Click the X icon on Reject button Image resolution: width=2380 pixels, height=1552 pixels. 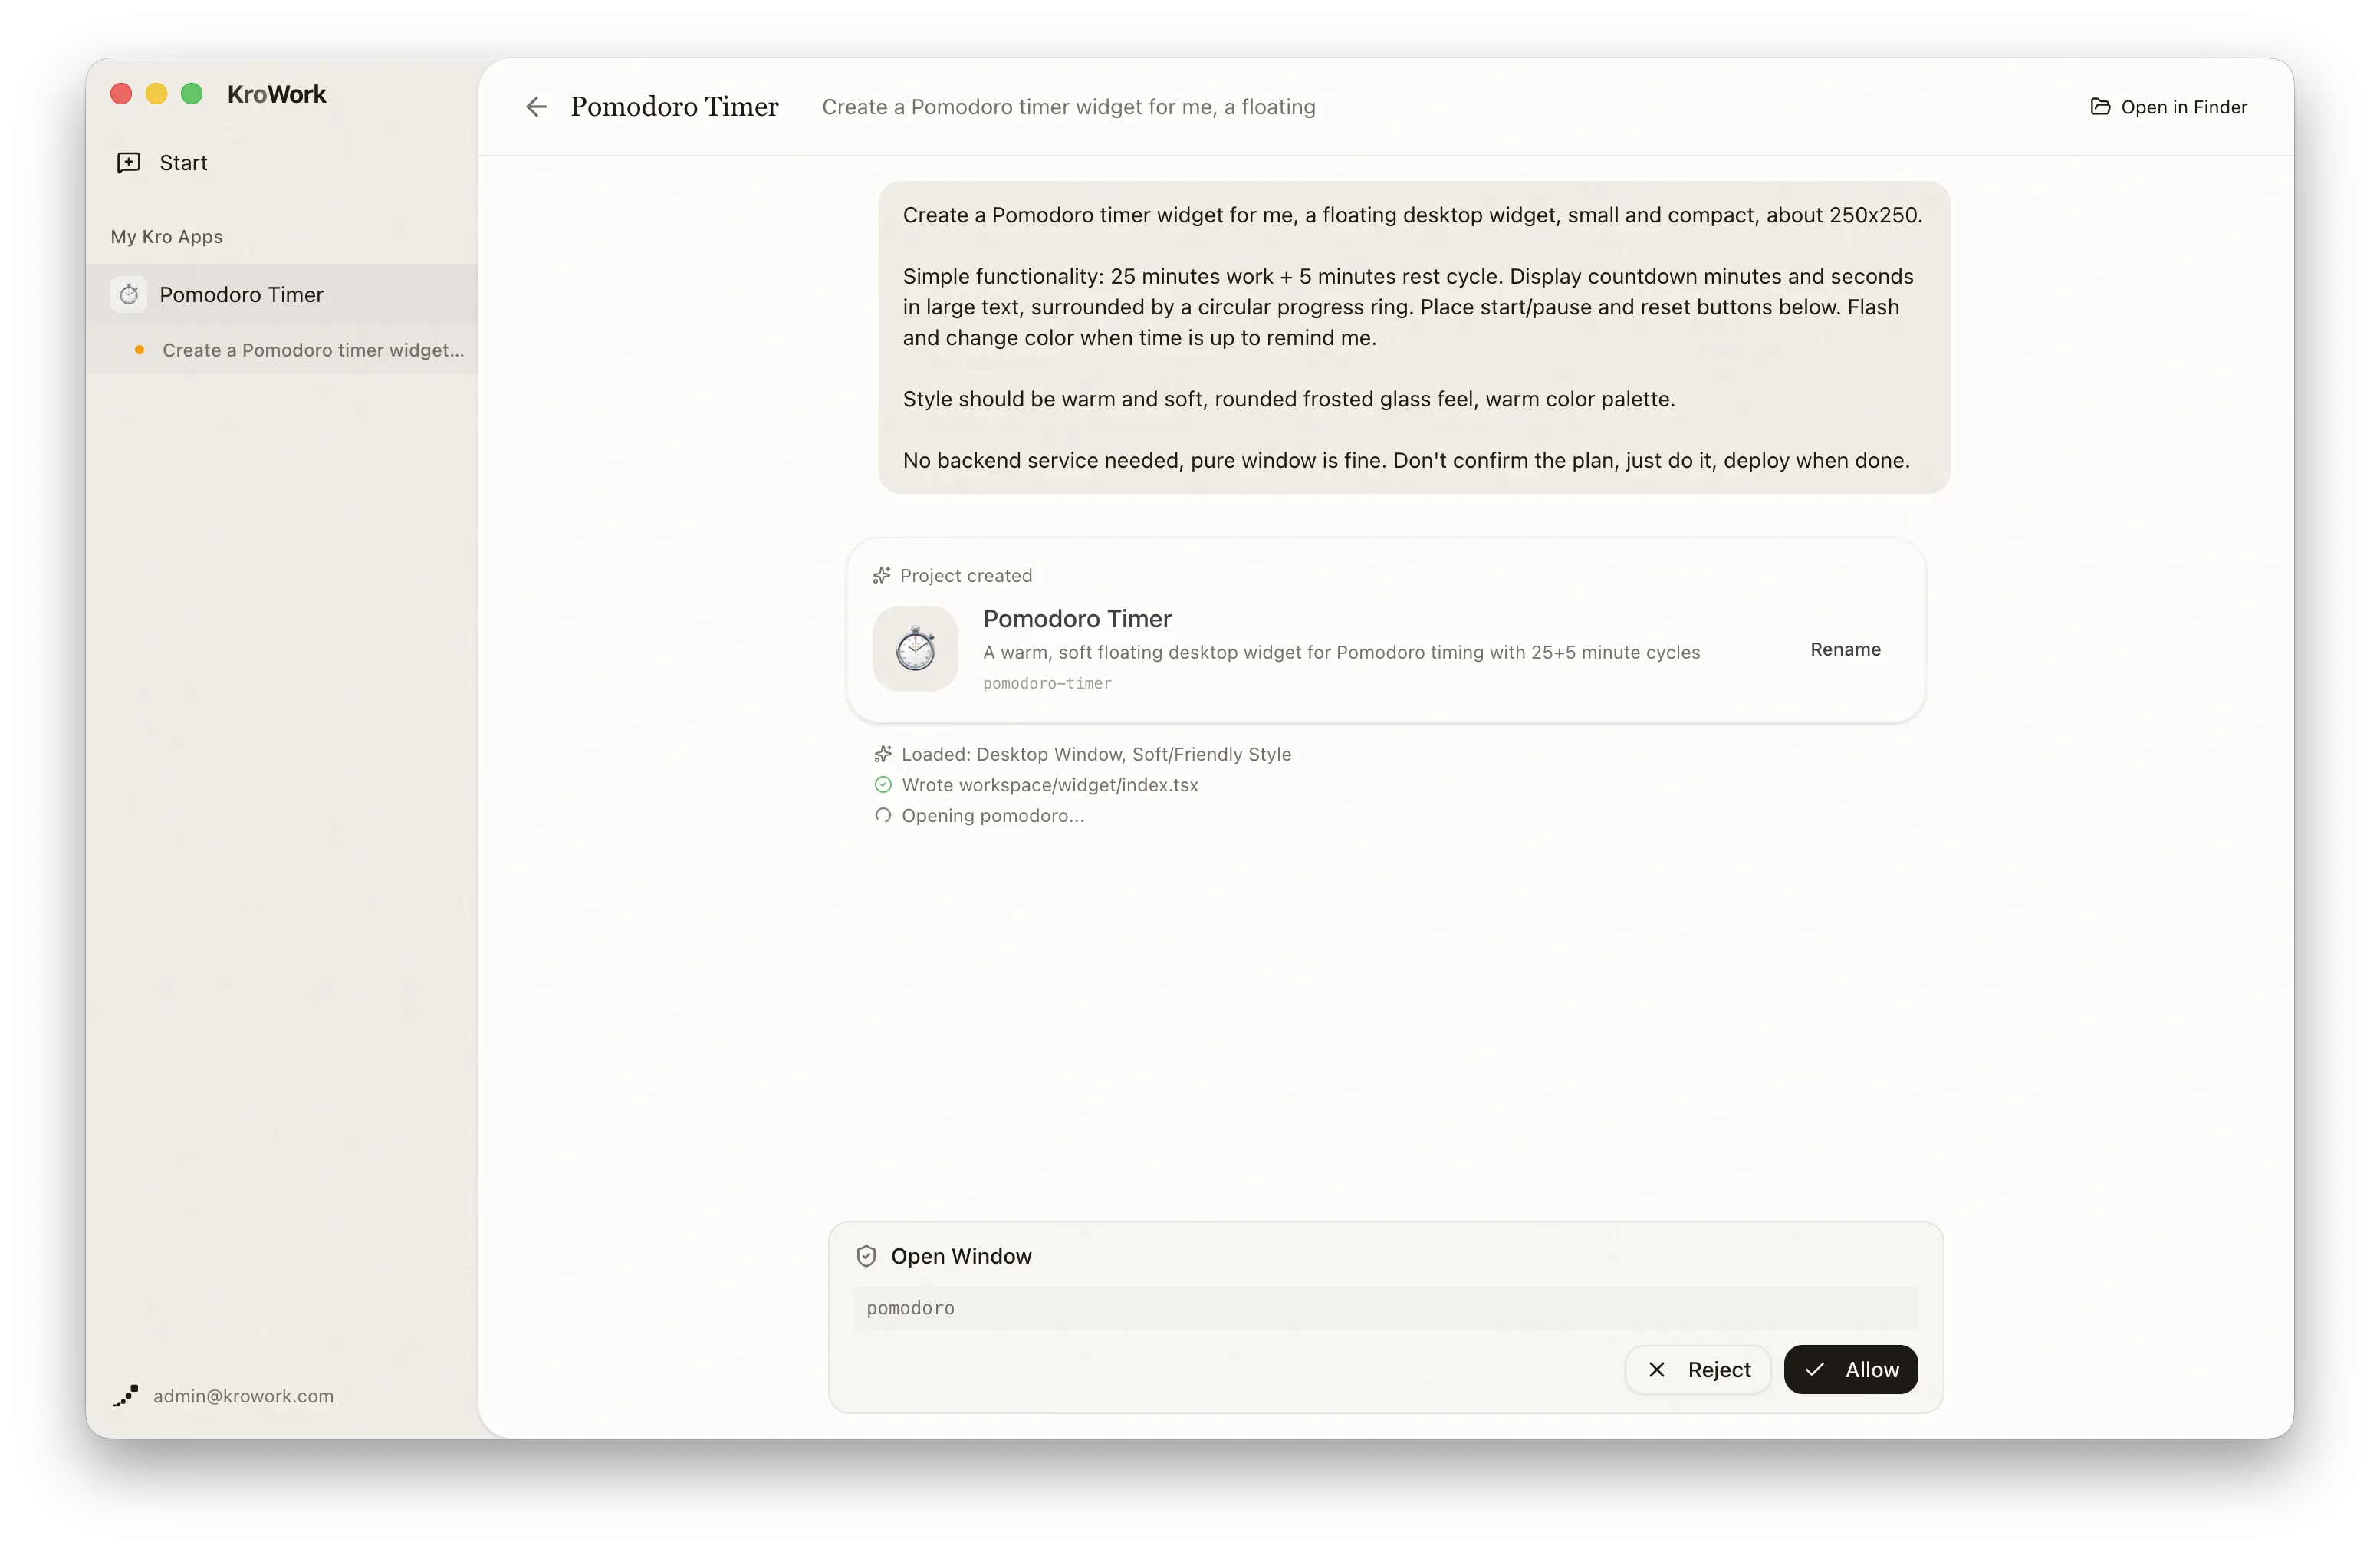pos(1657,1370)
